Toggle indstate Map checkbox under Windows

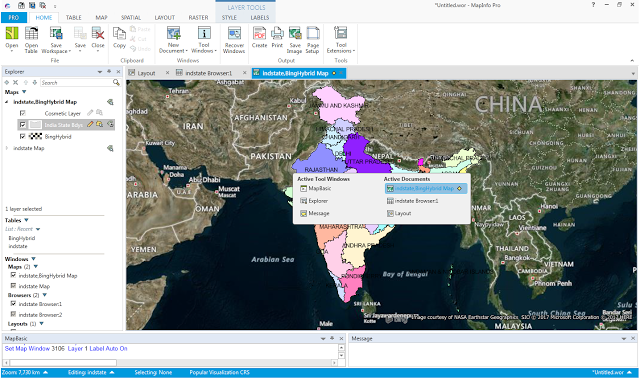(x=13, y=286)
